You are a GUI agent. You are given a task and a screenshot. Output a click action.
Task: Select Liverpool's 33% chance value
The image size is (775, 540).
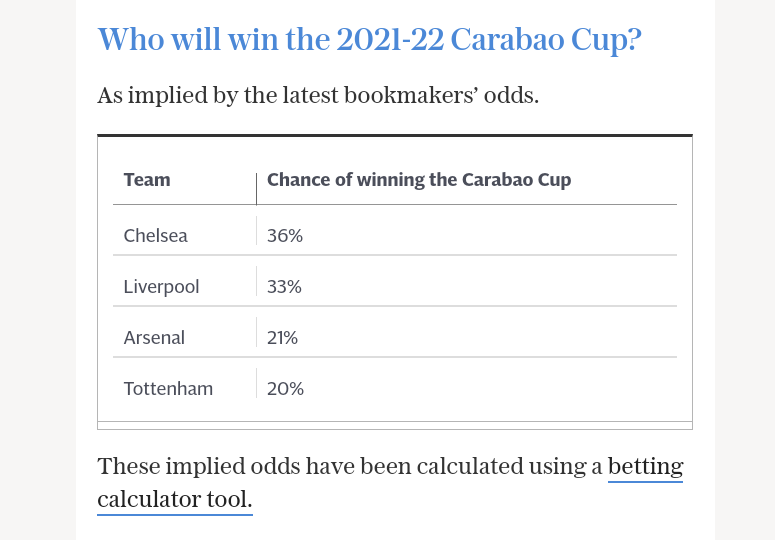[284, 287]
